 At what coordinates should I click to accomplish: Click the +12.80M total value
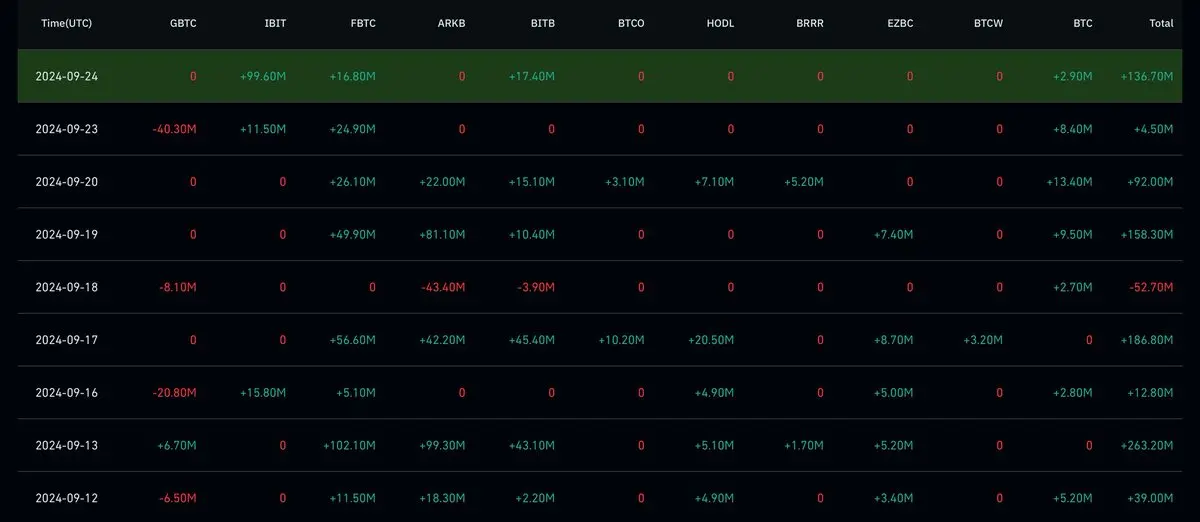(x=1151, y=394)
